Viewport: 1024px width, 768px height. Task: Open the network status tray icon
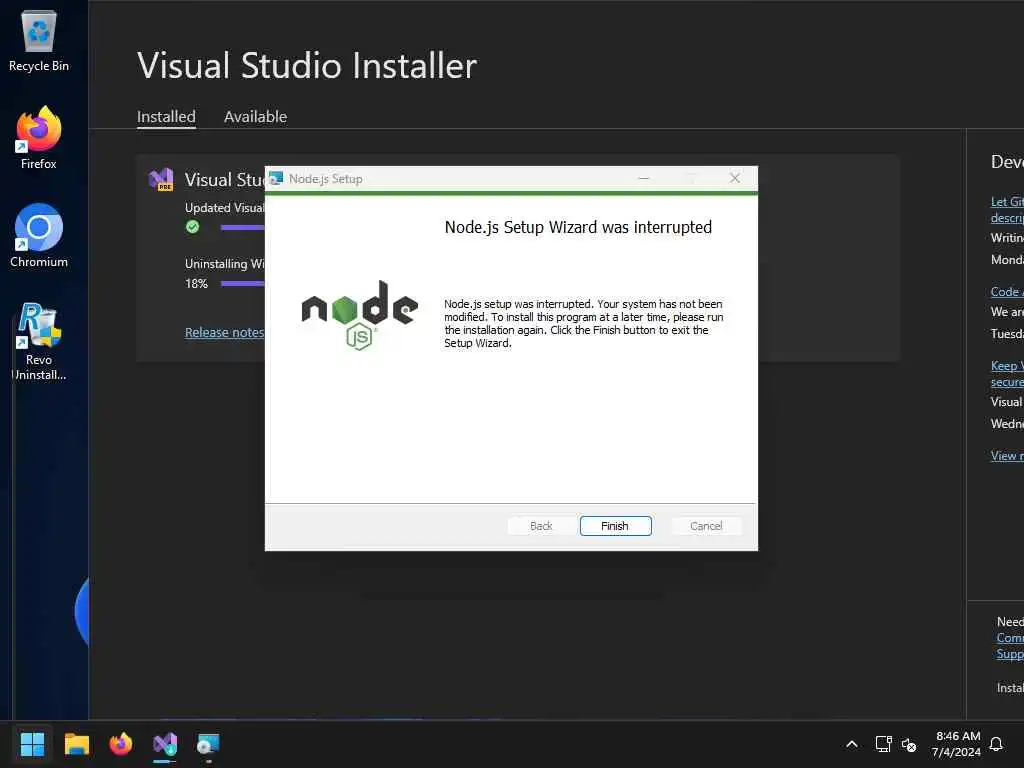click(x=883, y=744)
